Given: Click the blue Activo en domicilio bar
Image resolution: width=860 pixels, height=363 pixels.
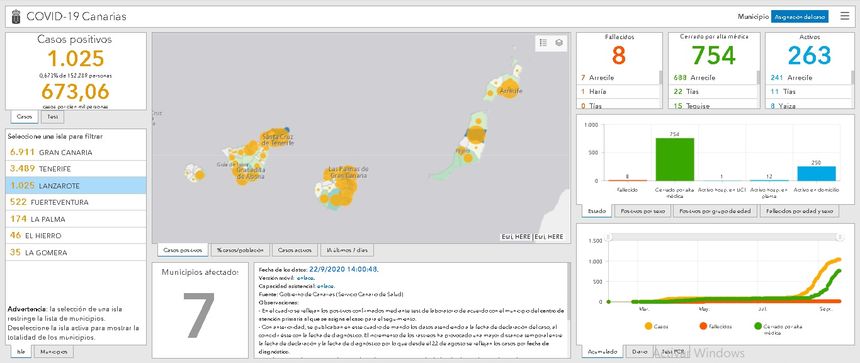Looking at the screenshot, I should point(817,173).
